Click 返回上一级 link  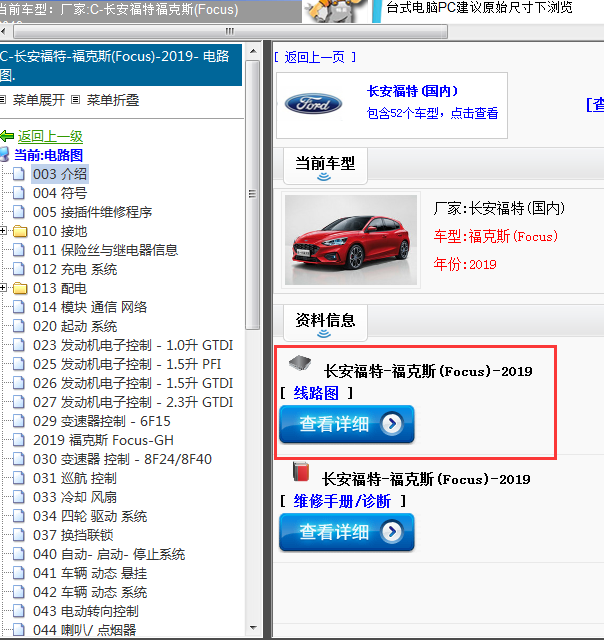pos(50,136)
